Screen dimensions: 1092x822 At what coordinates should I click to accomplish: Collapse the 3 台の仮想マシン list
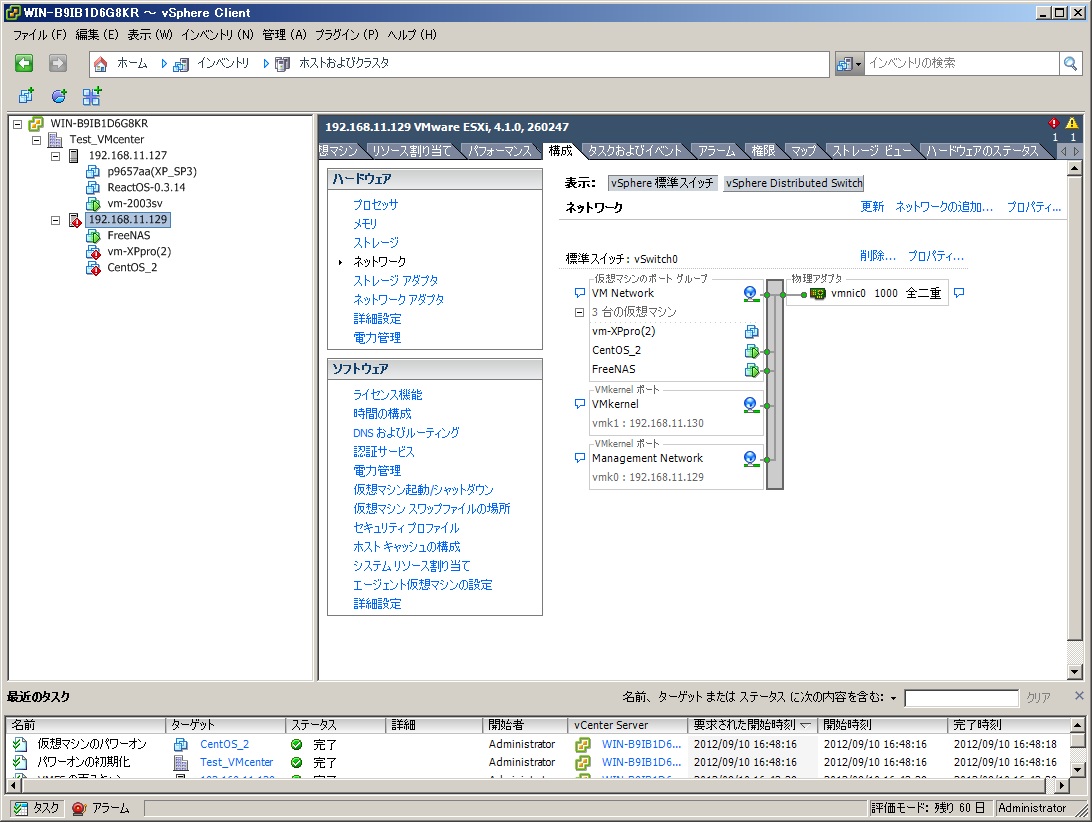coord(579,313)
